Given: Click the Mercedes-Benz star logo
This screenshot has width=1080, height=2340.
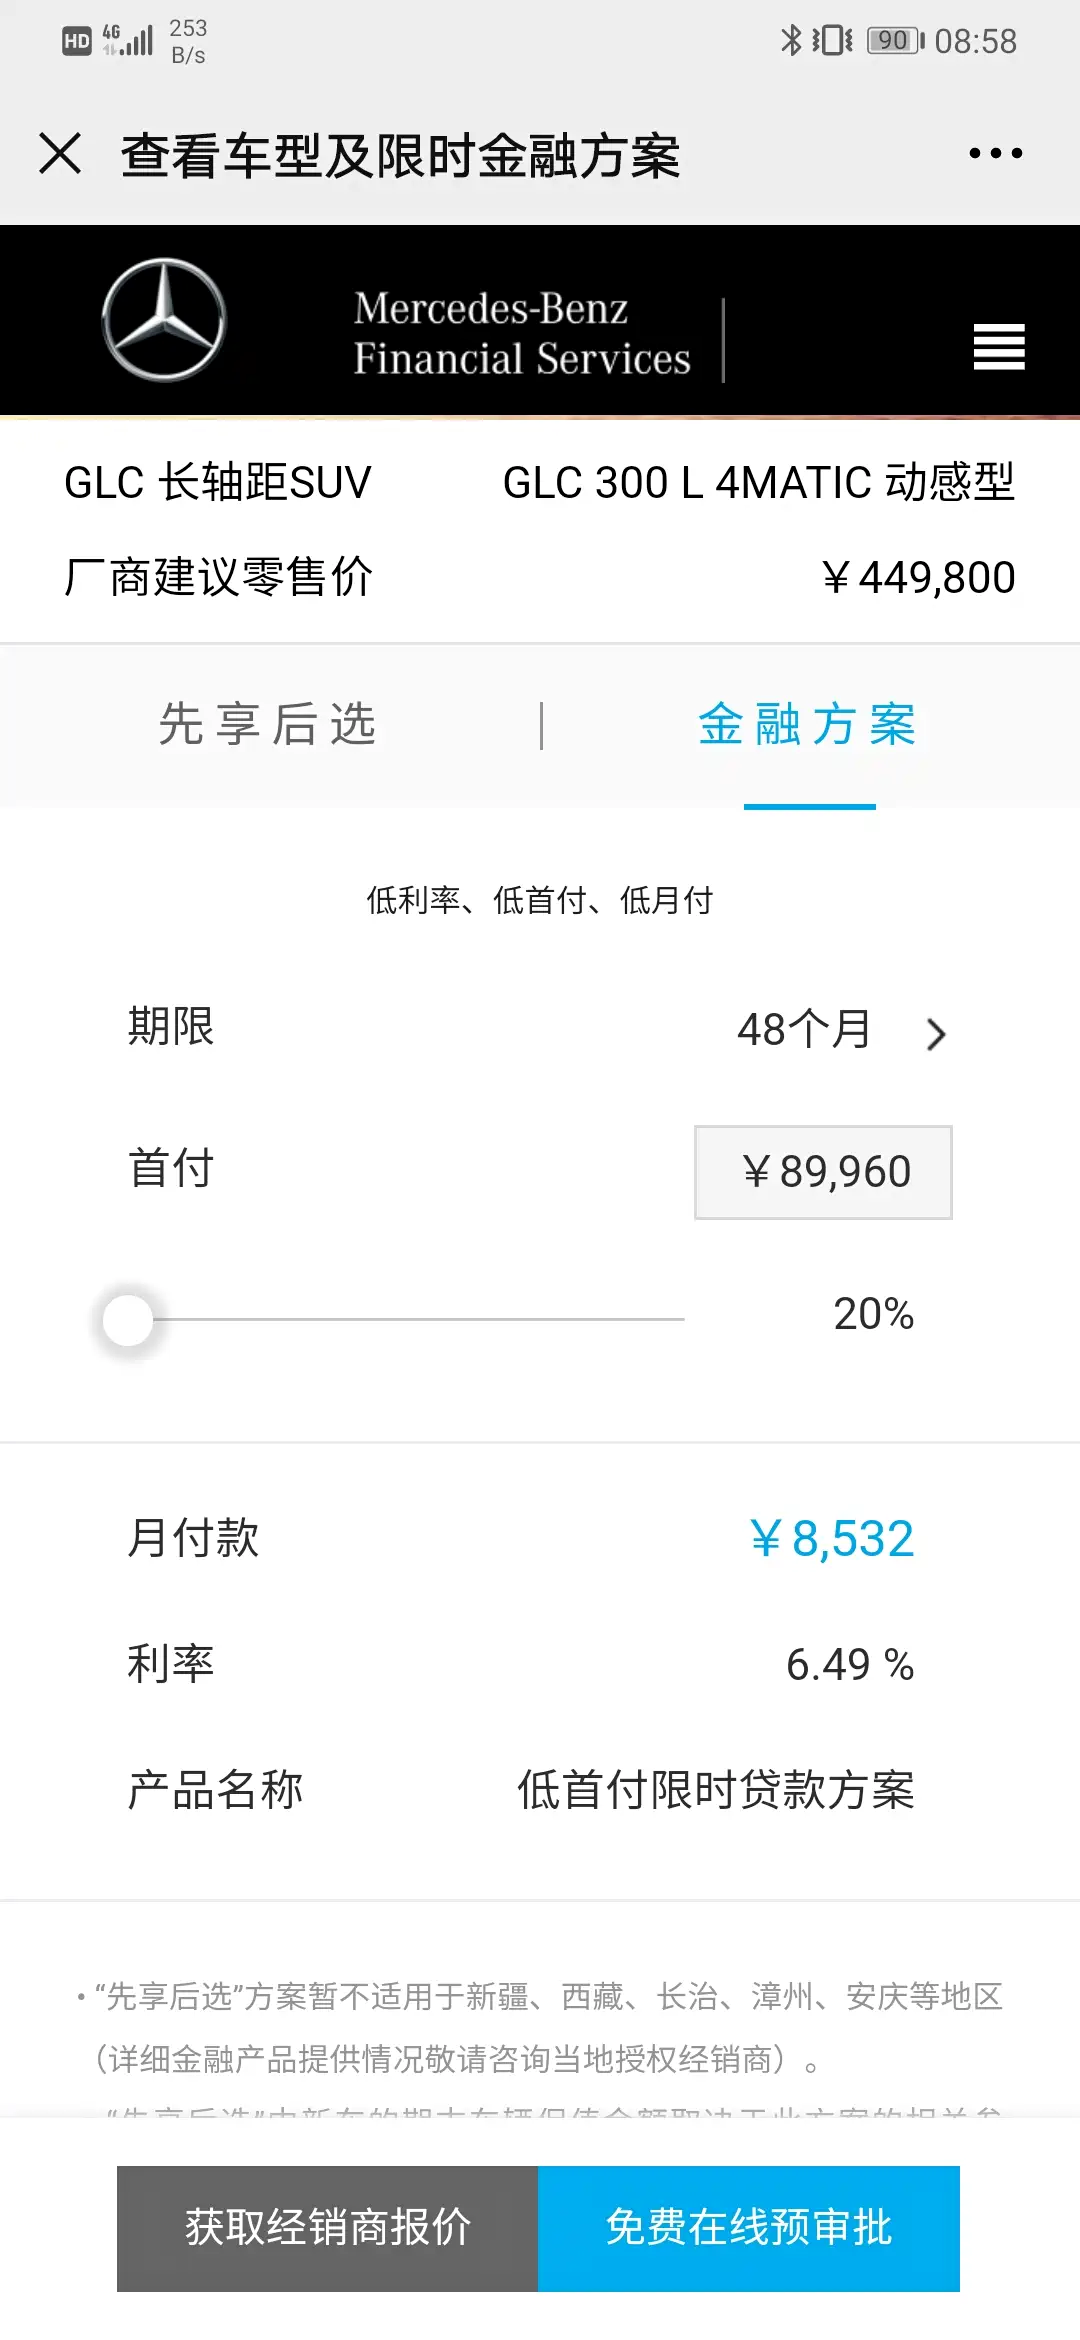Looking at the screenshot, I should (164, 320).
